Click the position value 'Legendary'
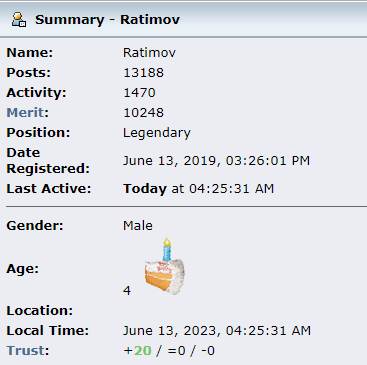Viewport: 367px width, 365px height. point(157,133)
